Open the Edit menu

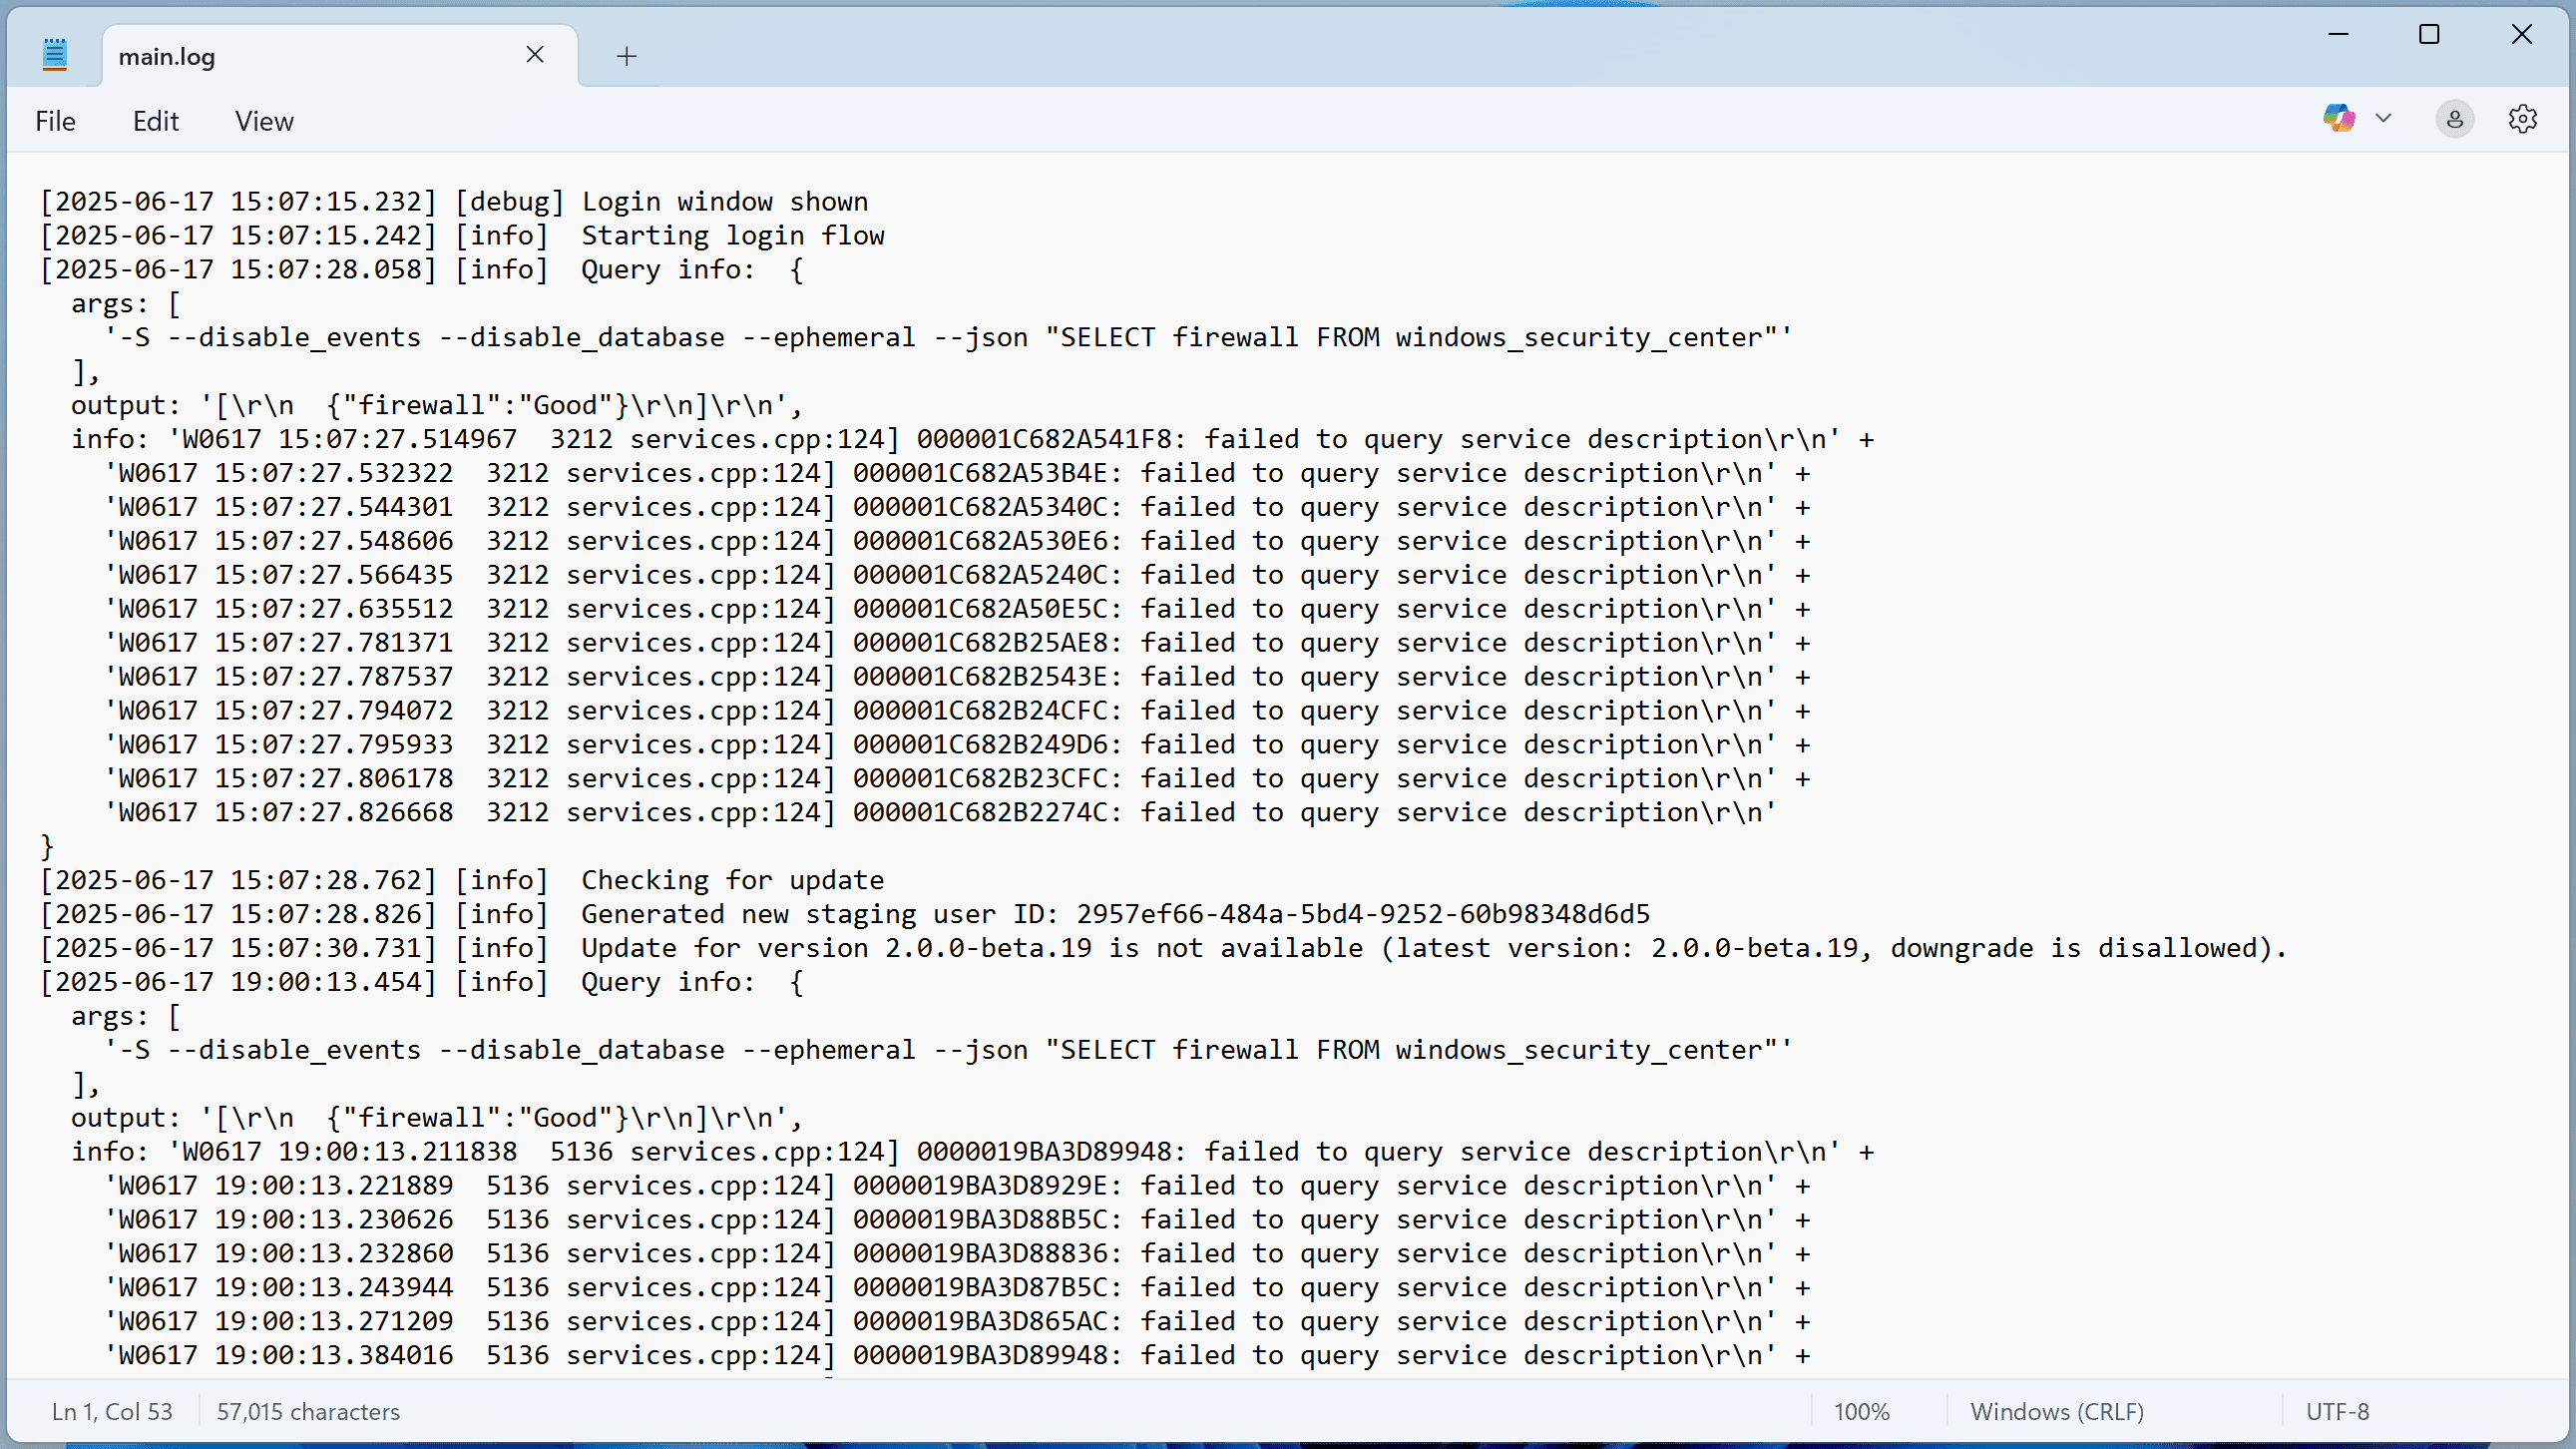155,121
